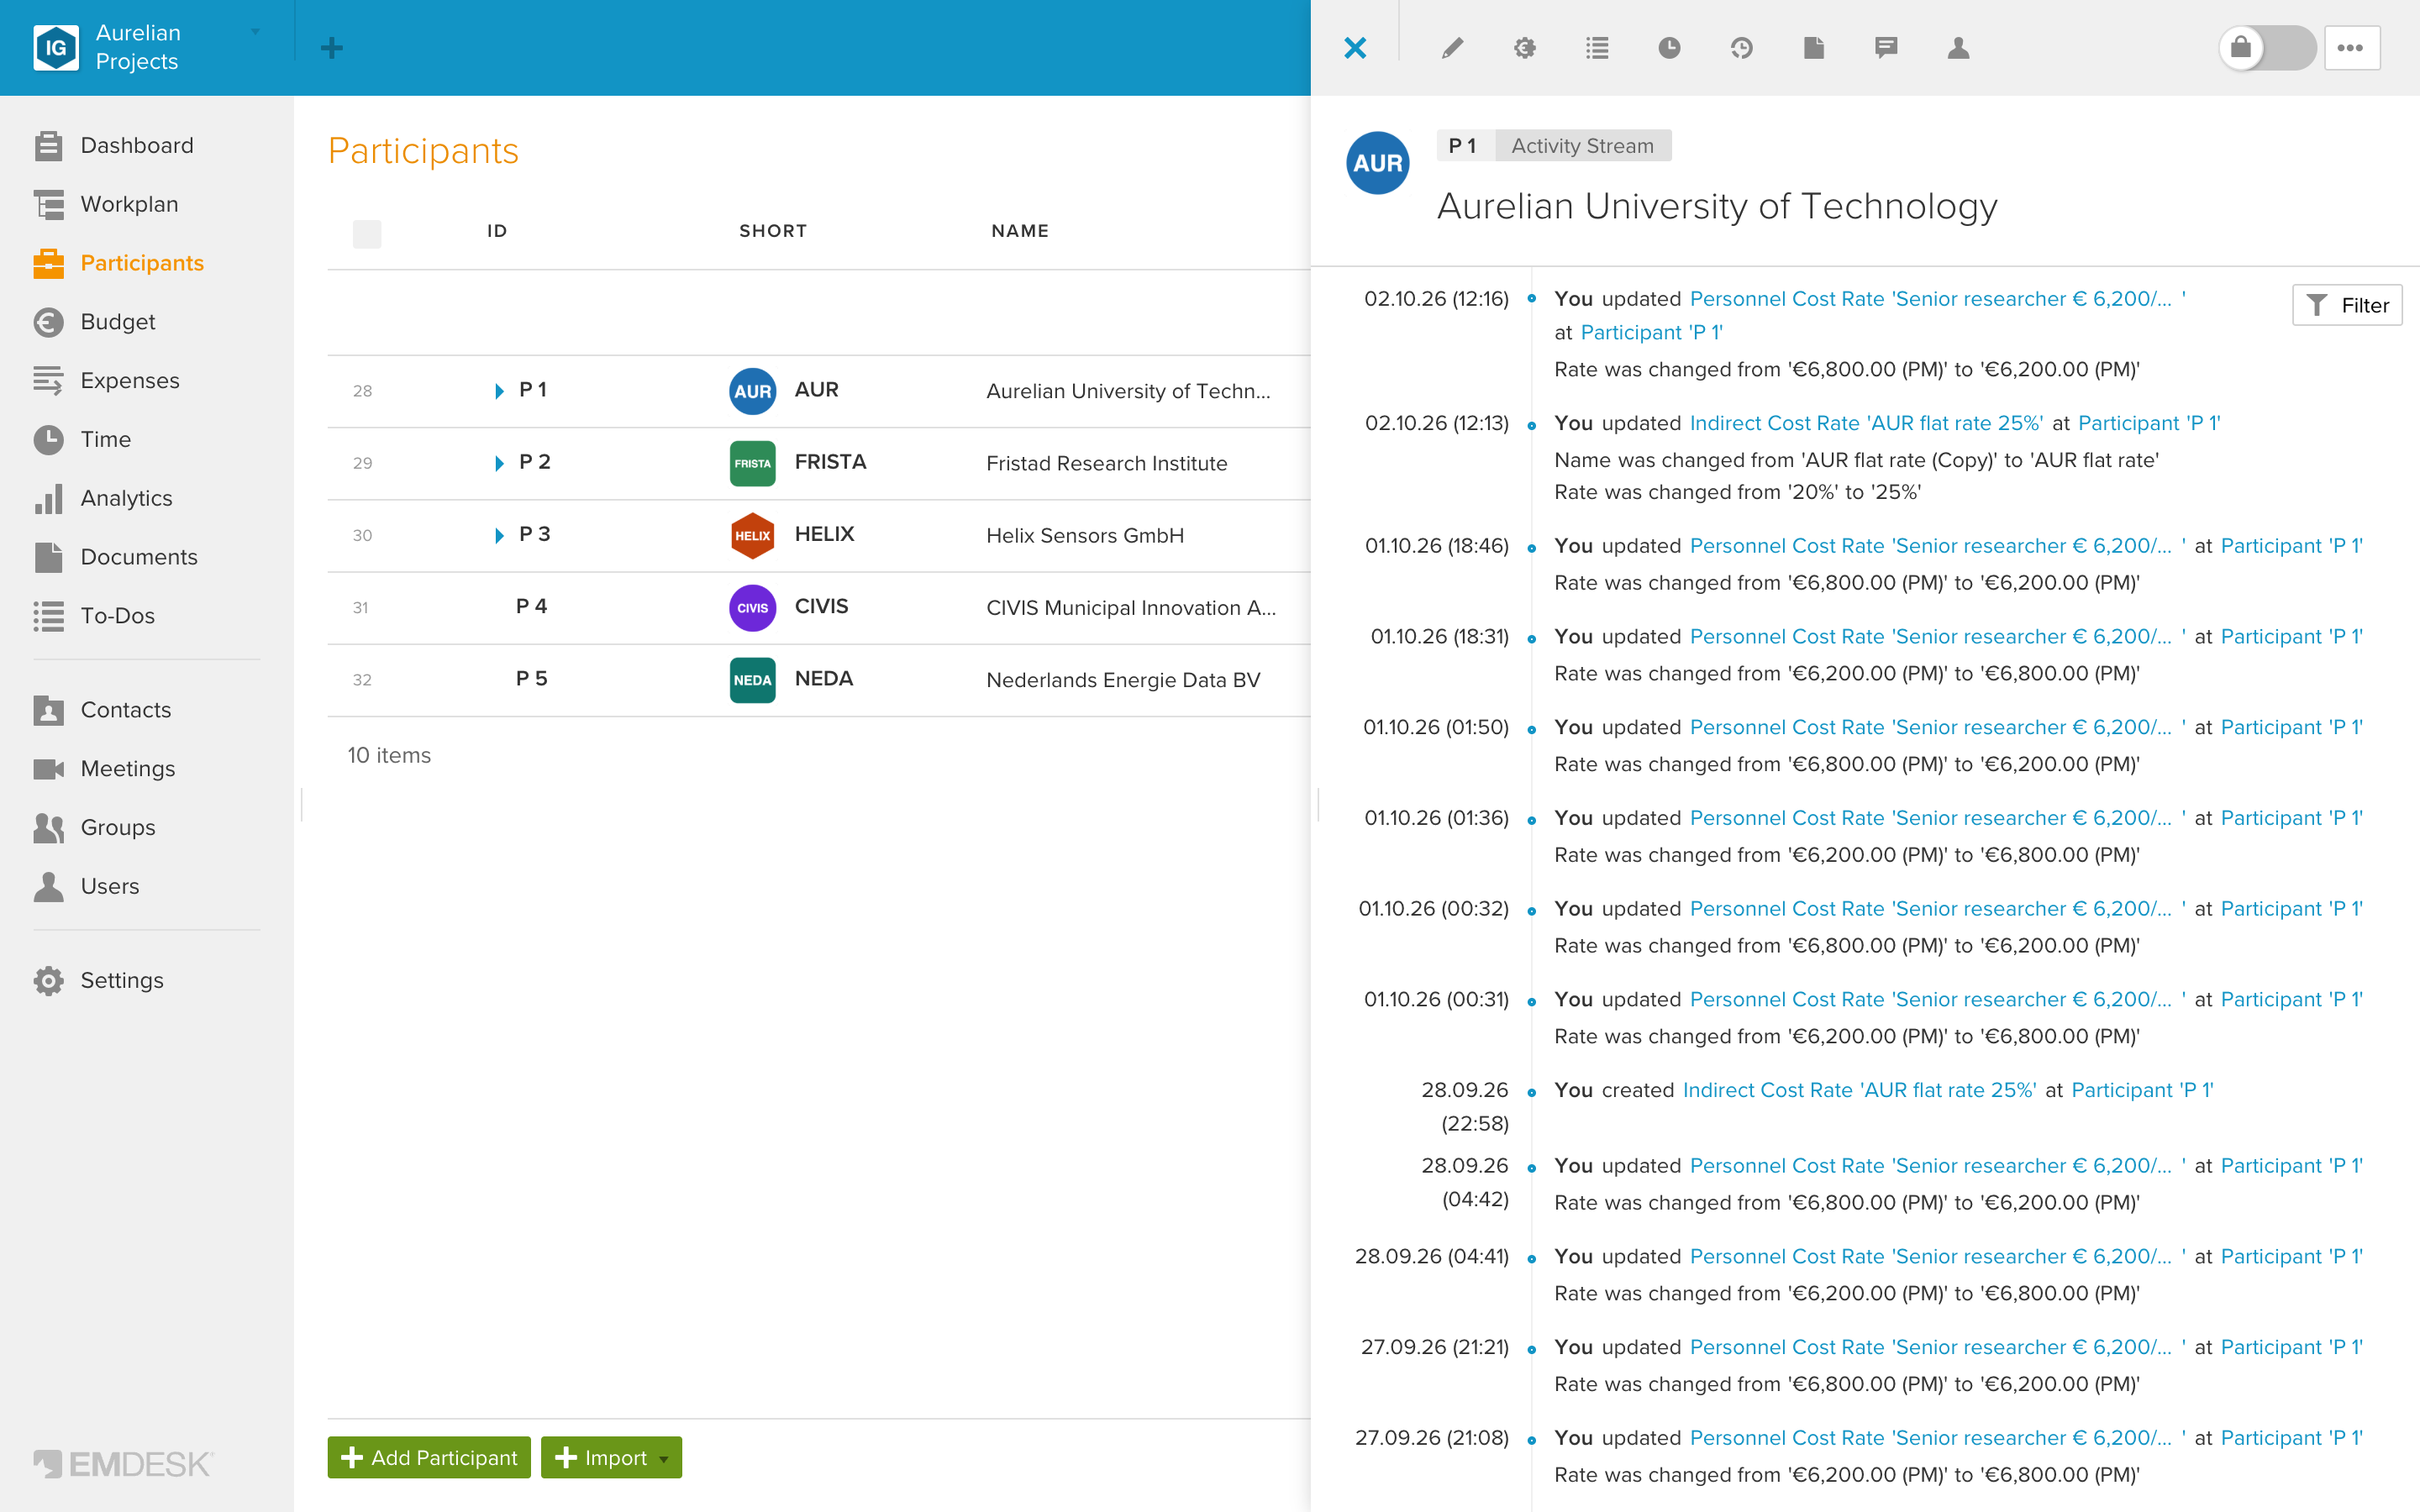Open the comments speech bubble icon
The height and width of the screenshot is (1512, 2420).
tap(1886, 48)
